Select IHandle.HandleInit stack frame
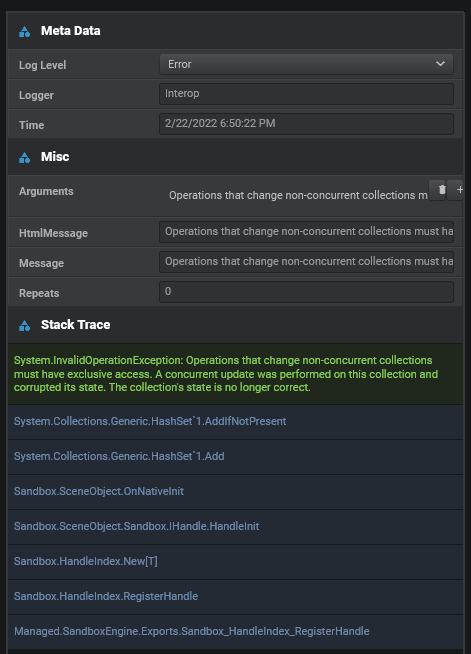The image size is (471, 654). [235, 527]
